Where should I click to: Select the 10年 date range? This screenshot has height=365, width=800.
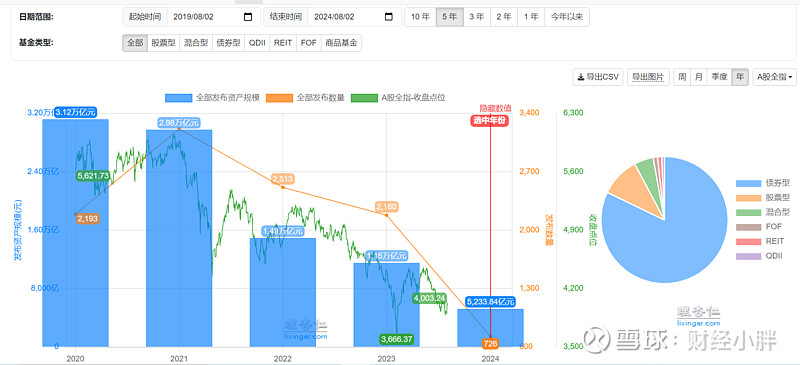[420, 17]
